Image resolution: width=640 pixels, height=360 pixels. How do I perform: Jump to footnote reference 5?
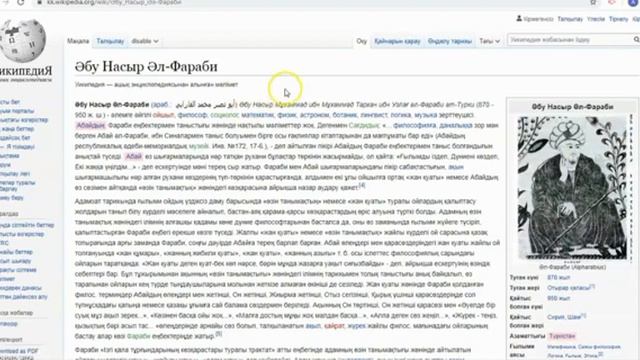tap(219, 334)
